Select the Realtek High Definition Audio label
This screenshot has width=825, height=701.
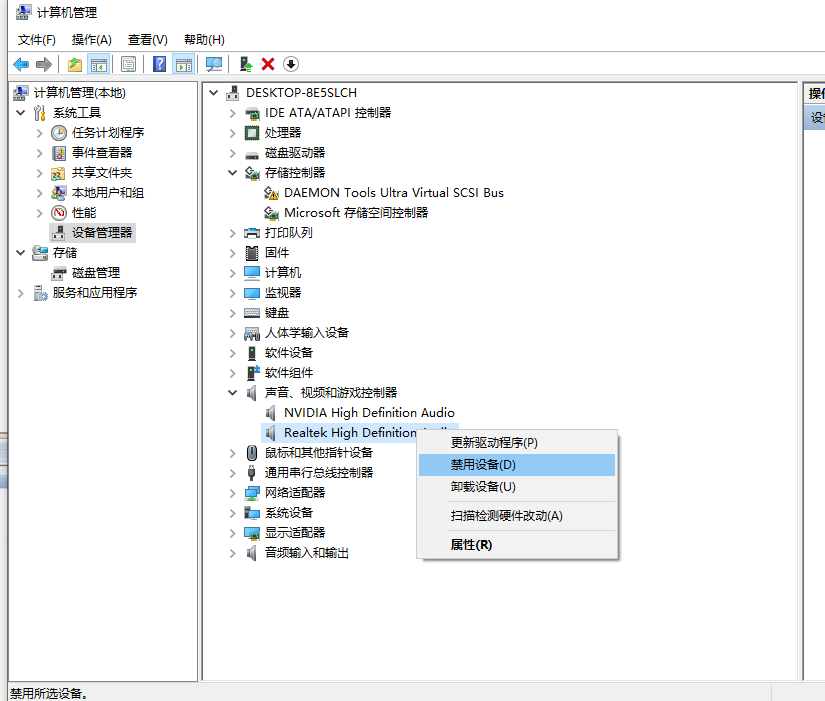pos(350,433)
